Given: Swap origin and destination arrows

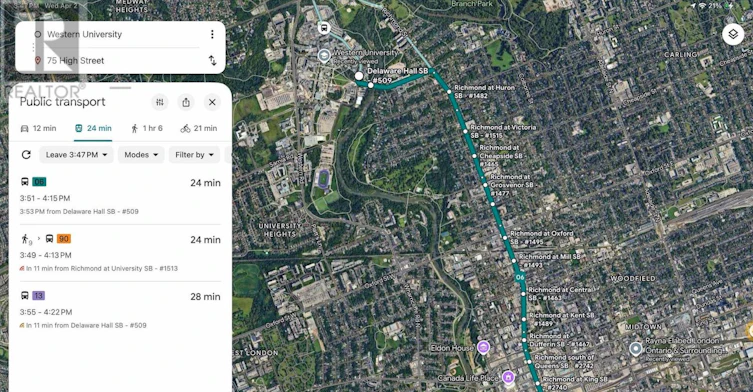Looking at the screenshot, I should pyautogui.click(x=212, y=60).
